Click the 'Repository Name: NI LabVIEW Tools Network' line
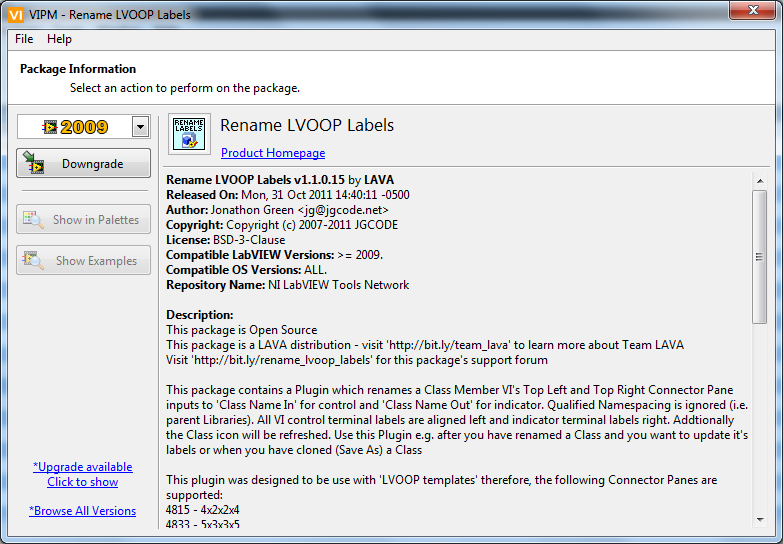This screenshot has height=544, width=783. tap(287, 285)
